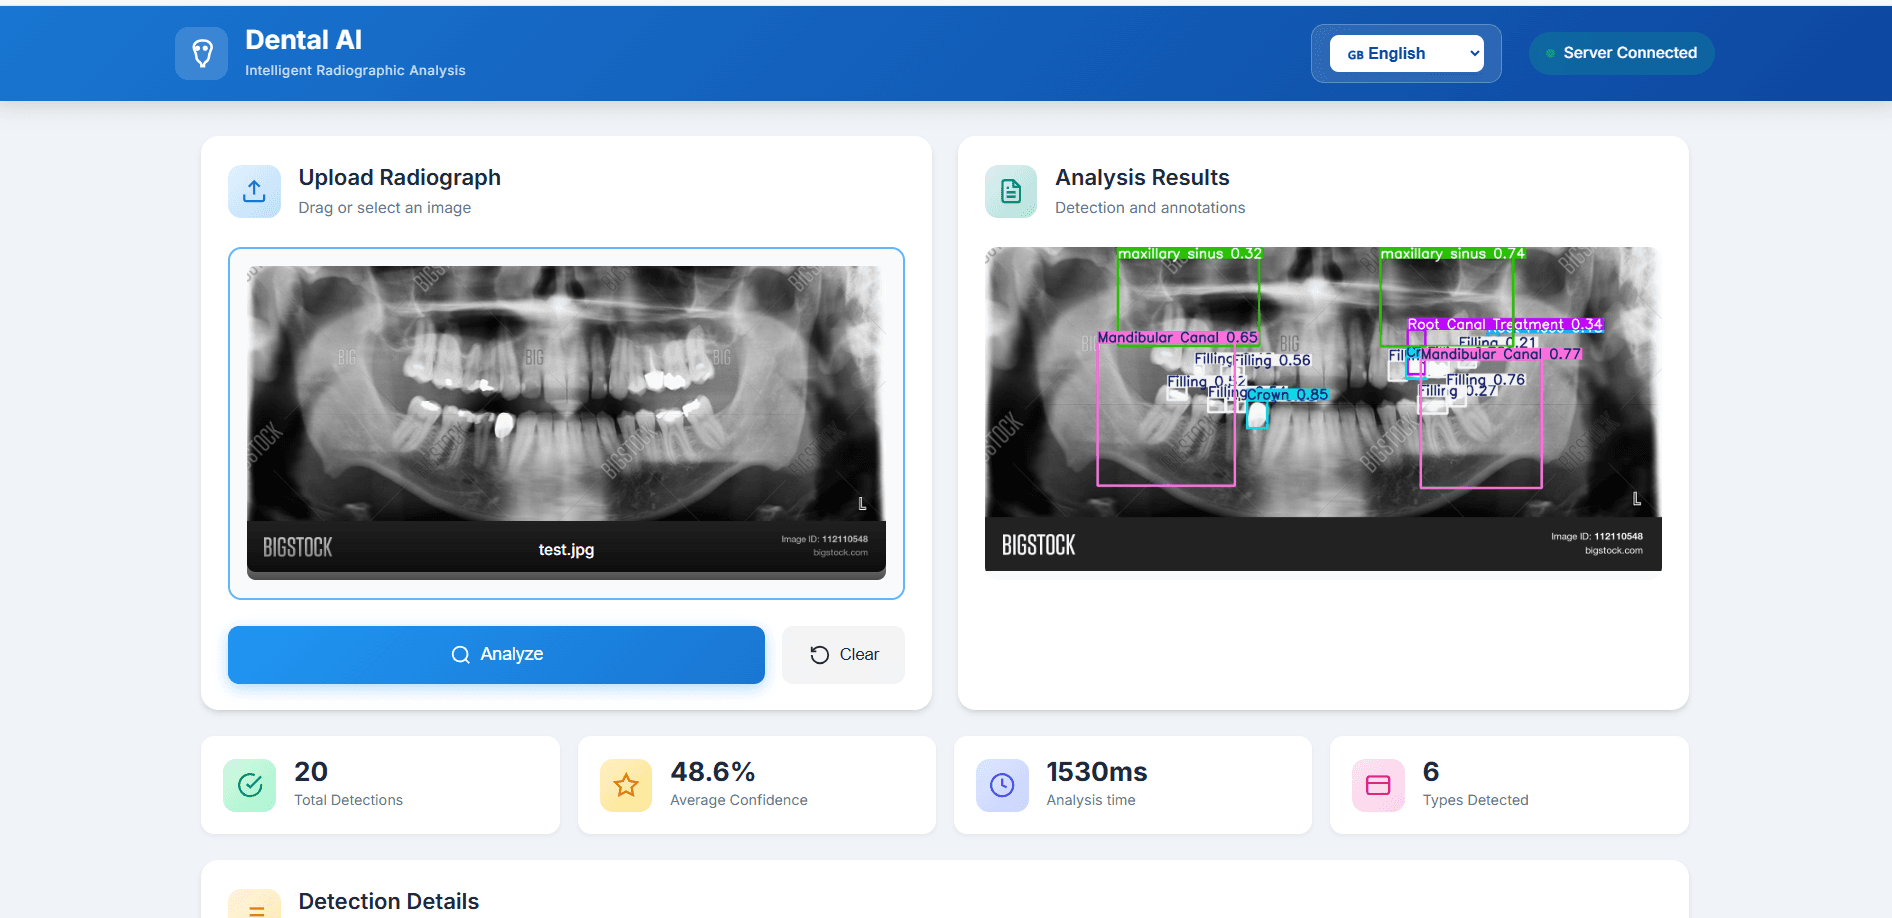Click the annotated analysis result radiograph
Image resolution: width=1892 pixels, height=918 pixels.
(x=1323, y=409)
